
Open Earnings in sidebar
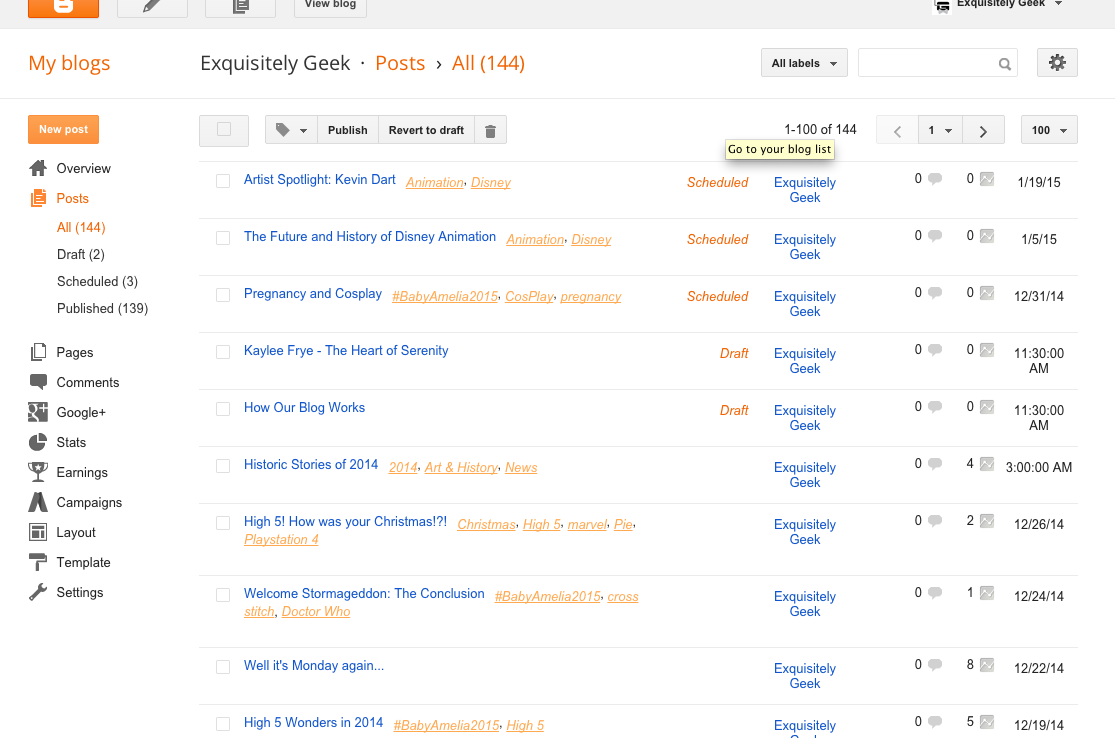pos(82,473)
